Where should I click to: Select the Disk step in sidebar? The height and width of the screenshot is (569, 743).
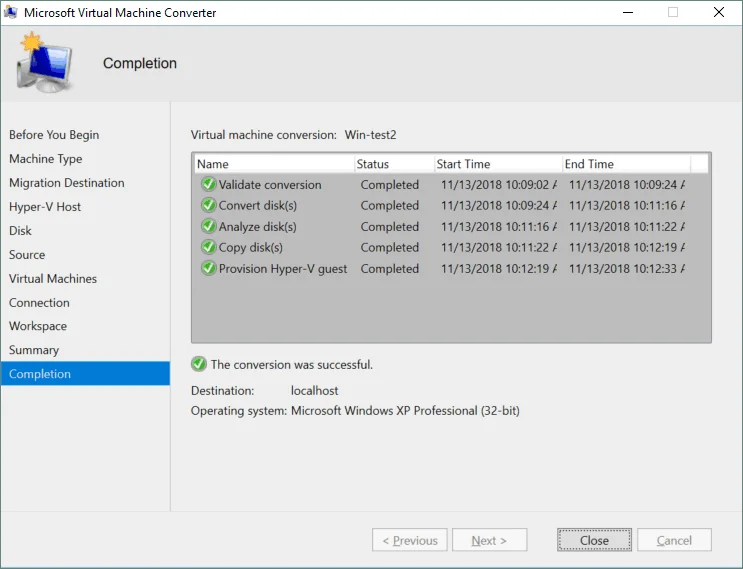[20, 231]
